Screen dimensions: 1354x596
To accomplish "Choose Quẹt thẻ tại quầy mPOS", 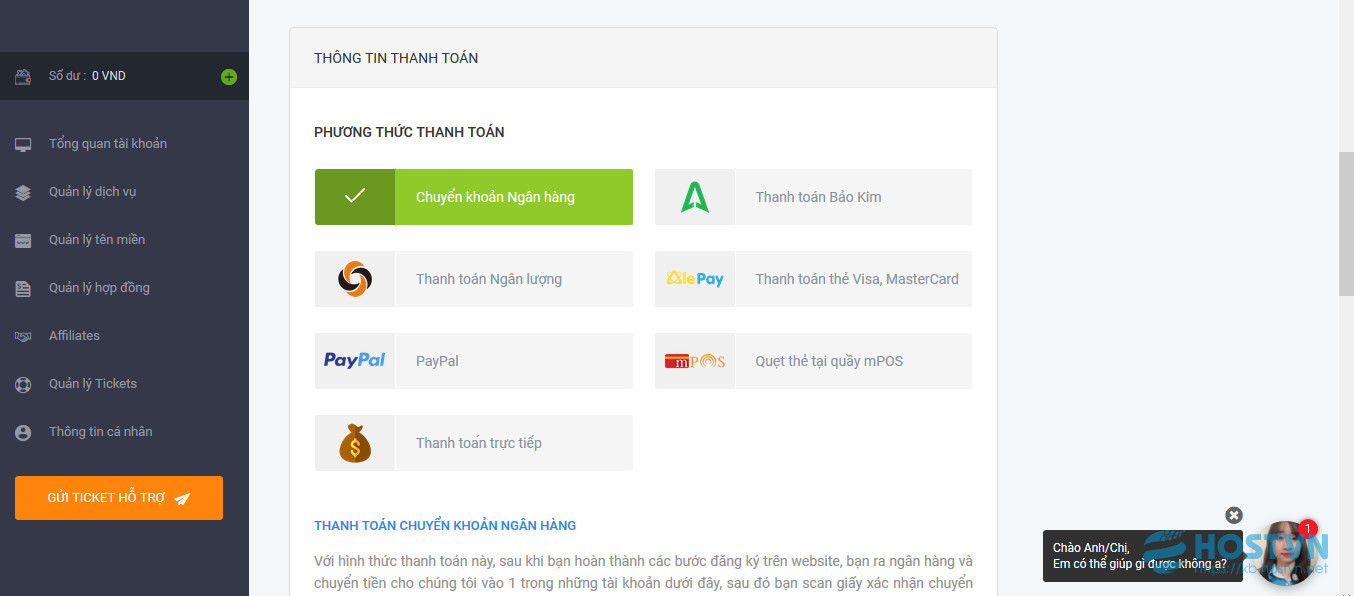I will pyautogui.click(x=813, y=361).
